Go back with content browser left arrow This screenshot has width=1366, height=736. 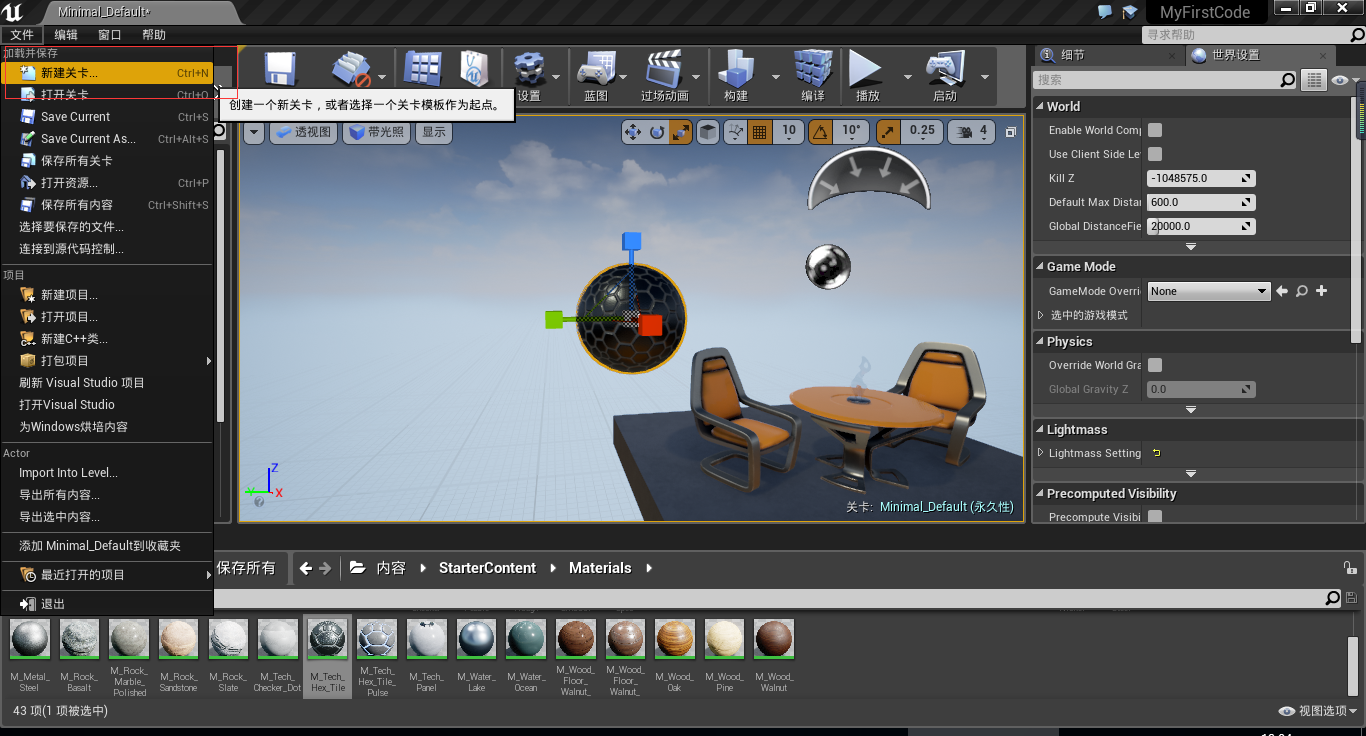pos(306,568)
